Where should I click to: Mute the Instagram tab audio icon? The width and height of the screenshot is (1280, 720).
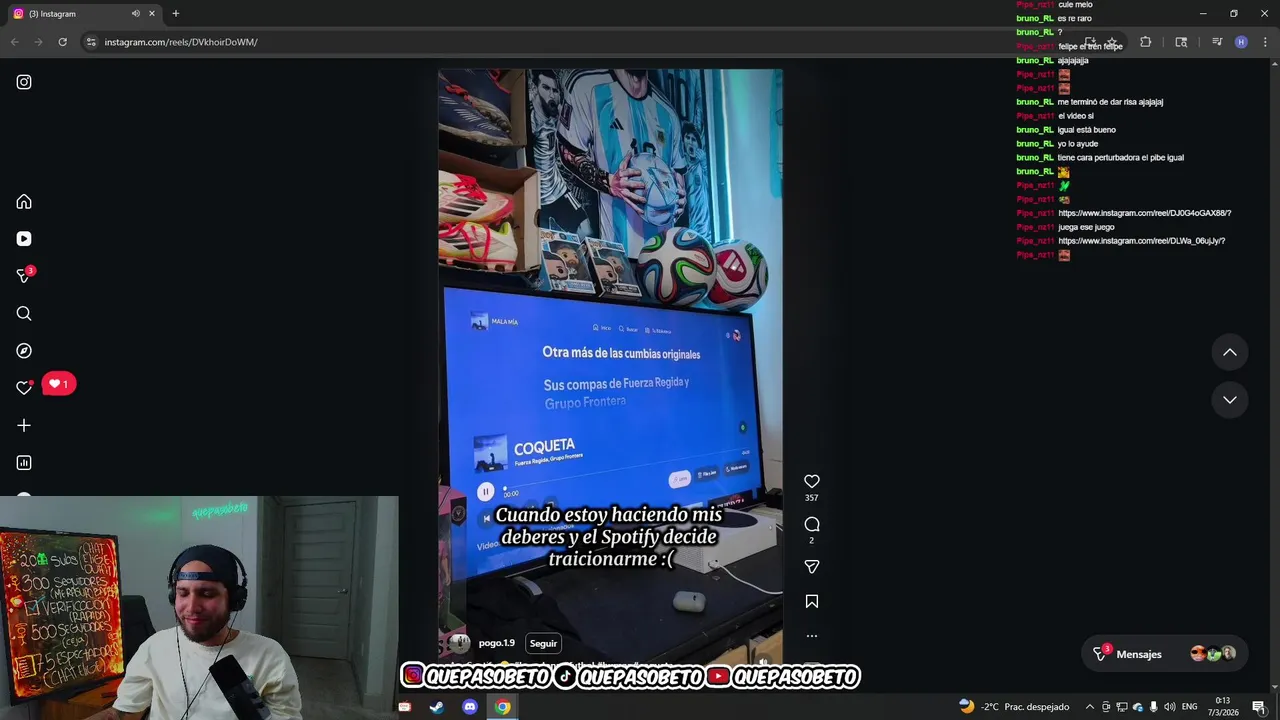pos(135,14)
